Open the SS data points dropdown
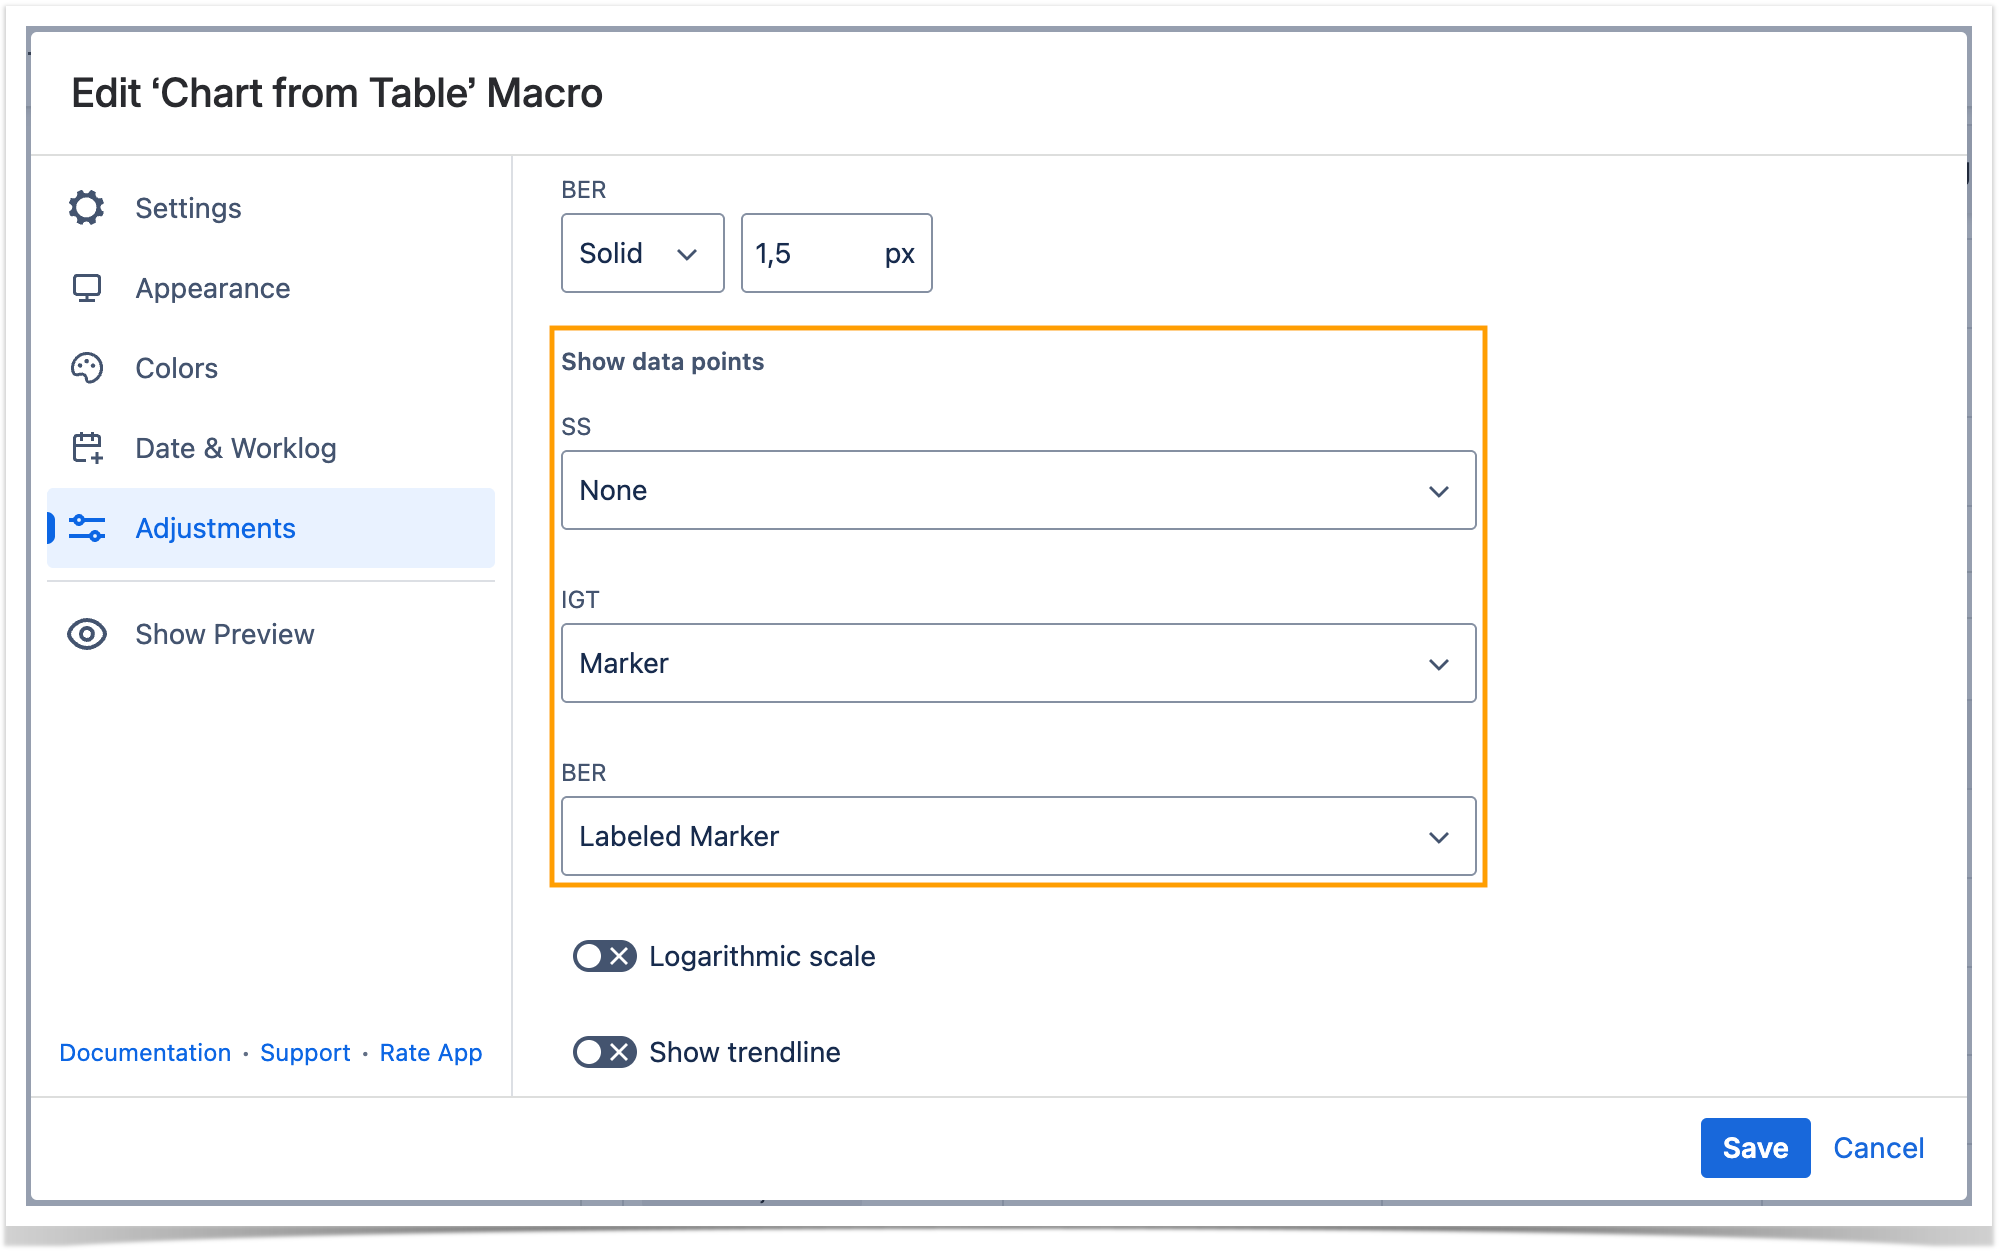Screen dimensions: 2006x1255 coord(1018,490)
